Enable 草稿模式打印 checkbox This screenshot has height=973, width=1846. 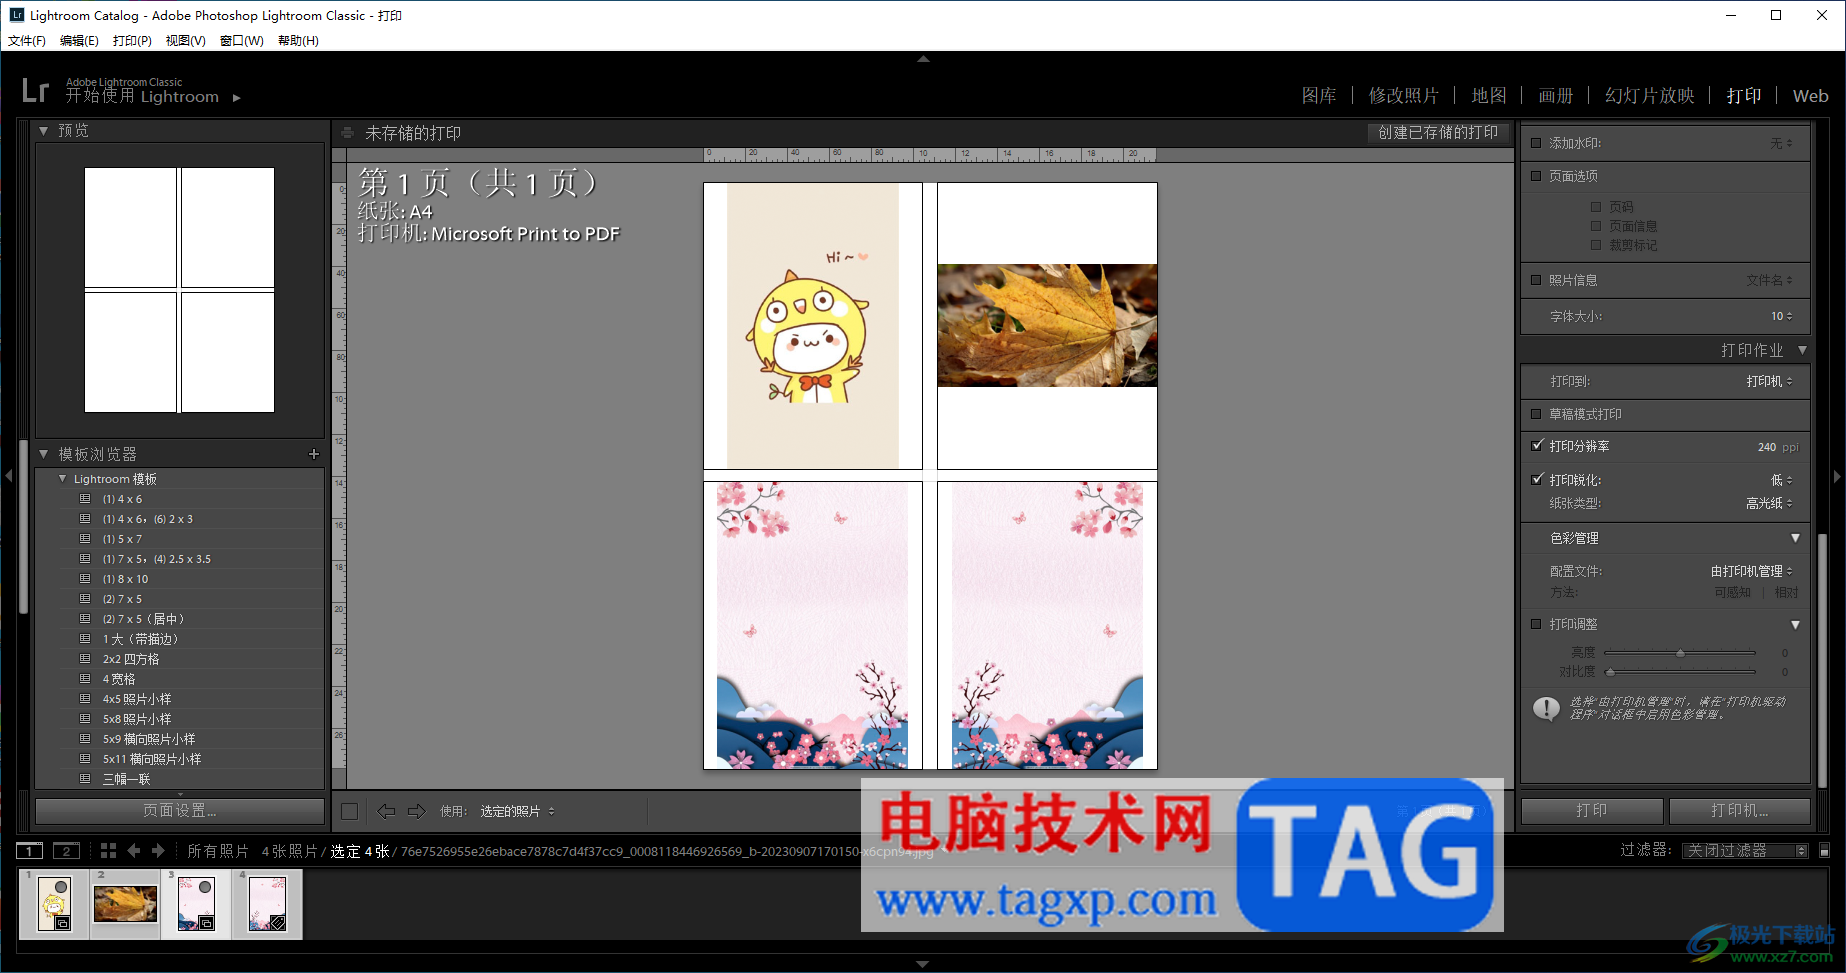pyautogui.click(x=1536, y=414)
